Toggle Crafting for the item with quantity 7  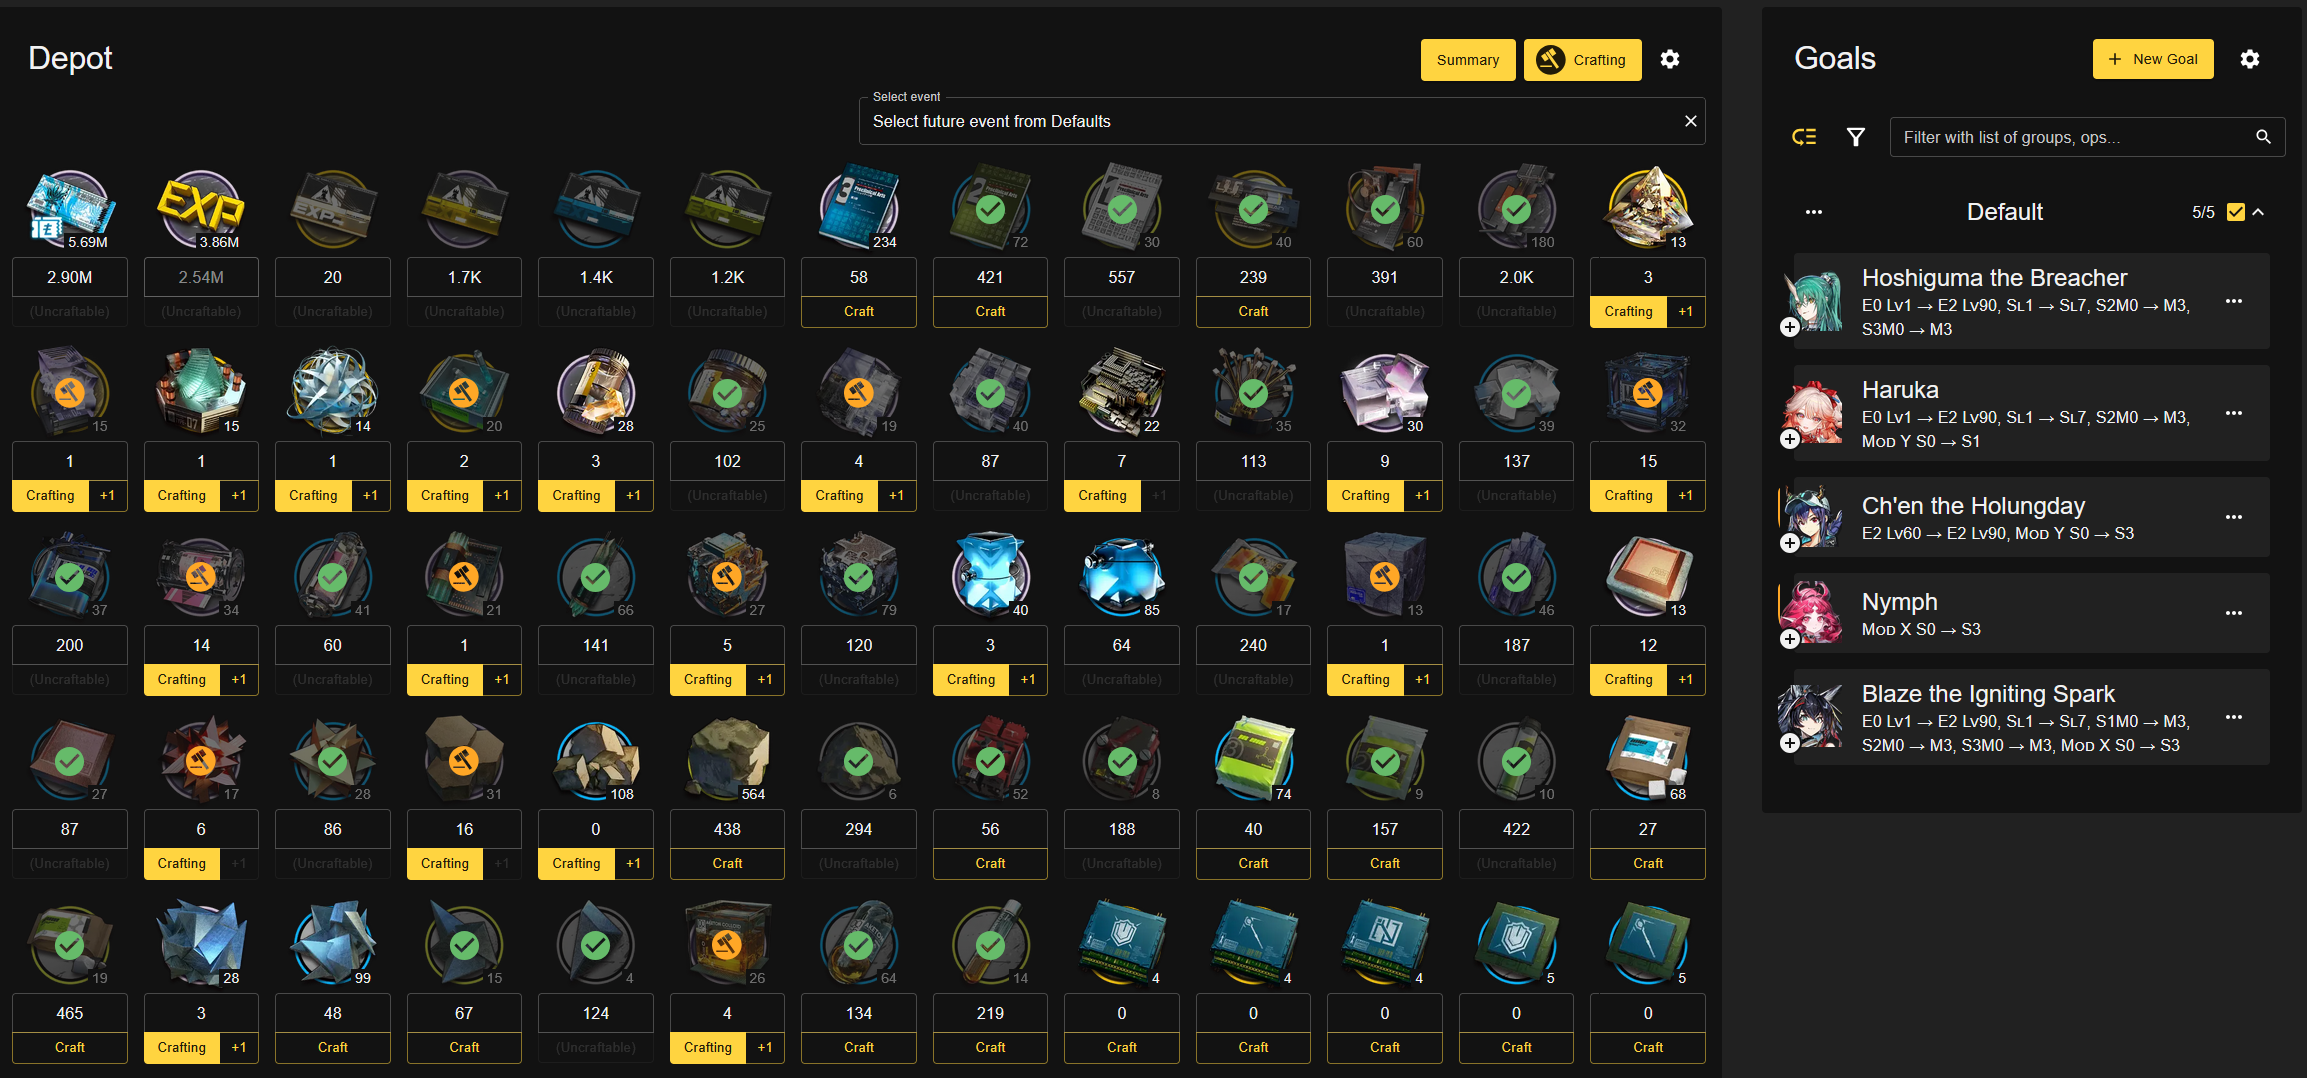point(1102,495)
